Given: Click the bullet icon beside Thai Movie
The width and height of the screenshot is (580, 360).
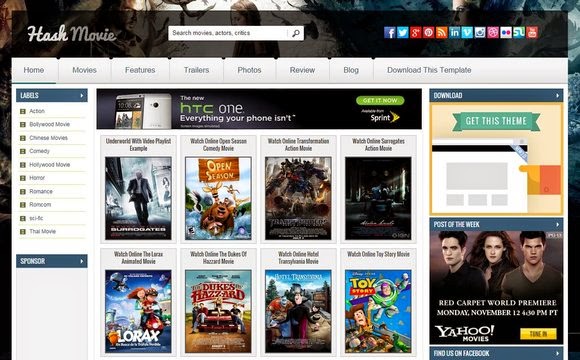Looking at the screenshot, I should point(23,232).
